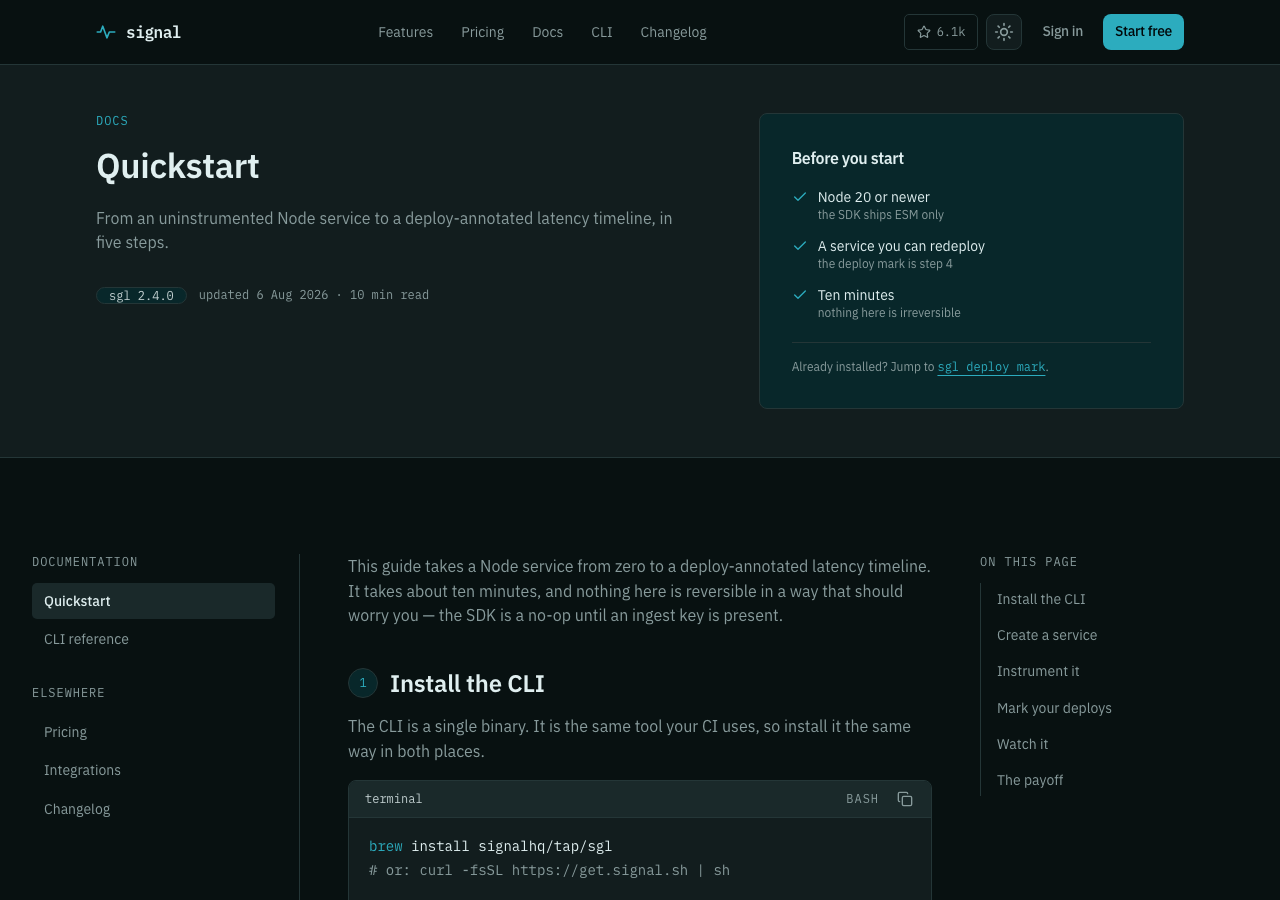
Task: Click the ELSEWHERE sidebar heading
Action: tap(68, 693)
